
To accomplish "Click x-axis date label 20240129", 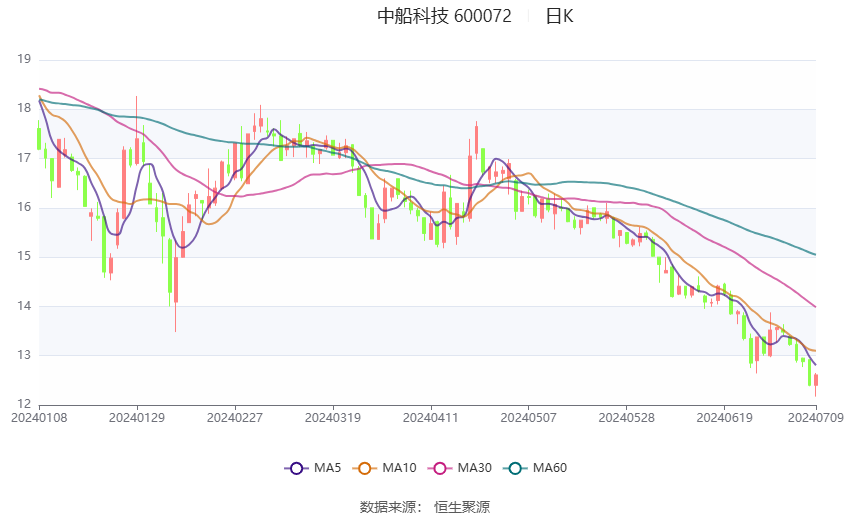I will (137, 418).
